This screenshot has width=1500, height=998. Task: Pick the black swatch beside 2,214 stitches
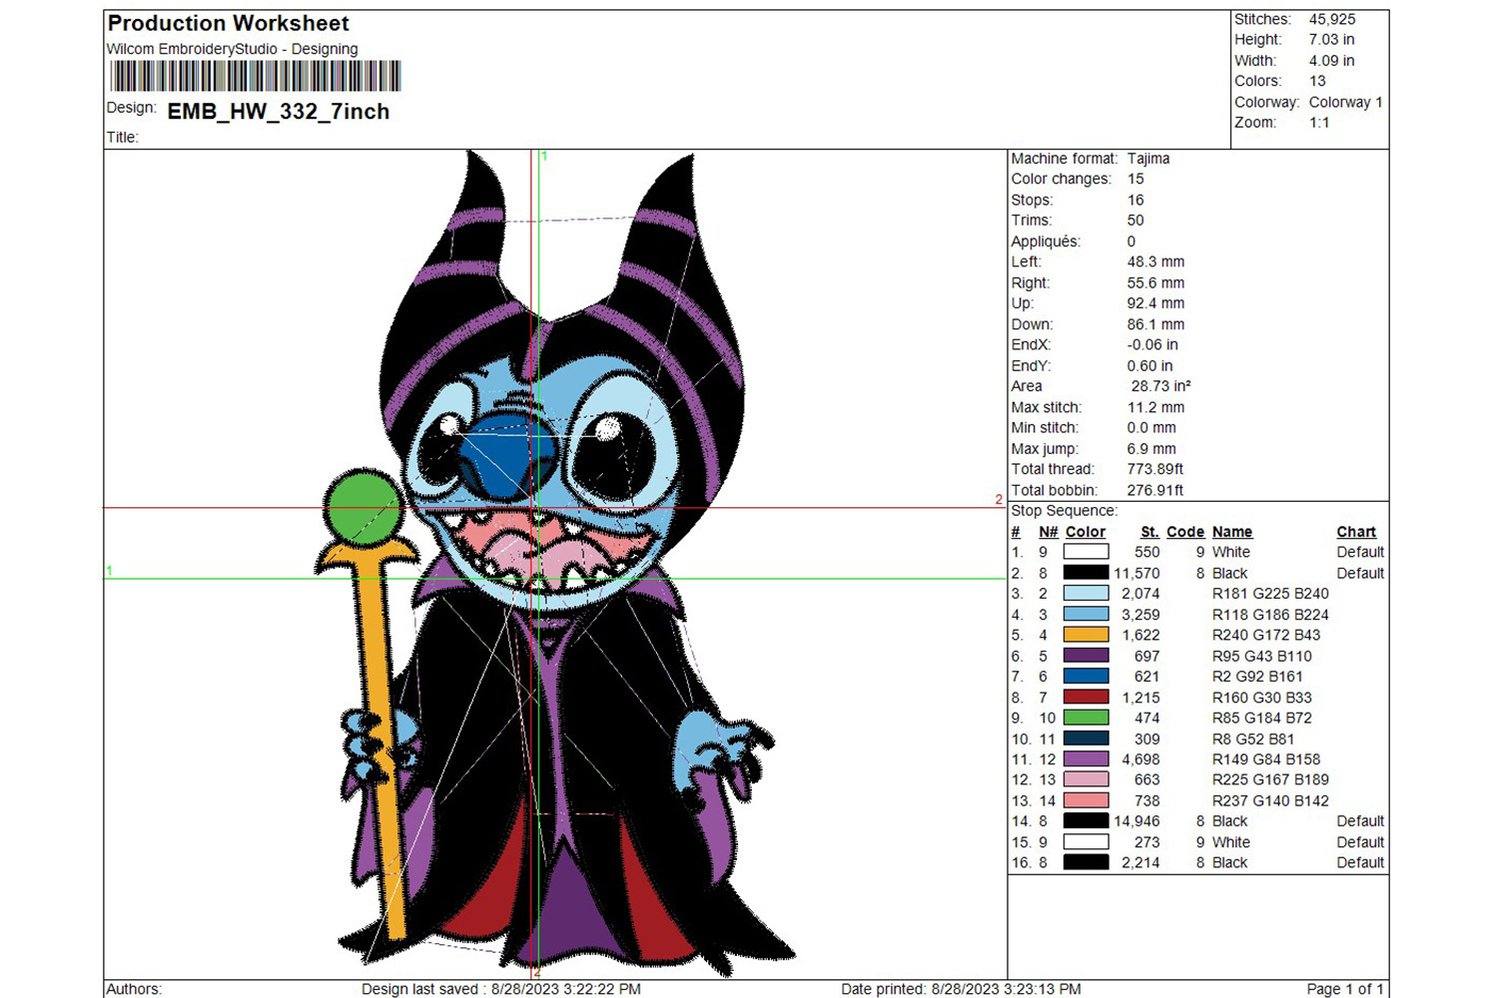pos(1086,862)
